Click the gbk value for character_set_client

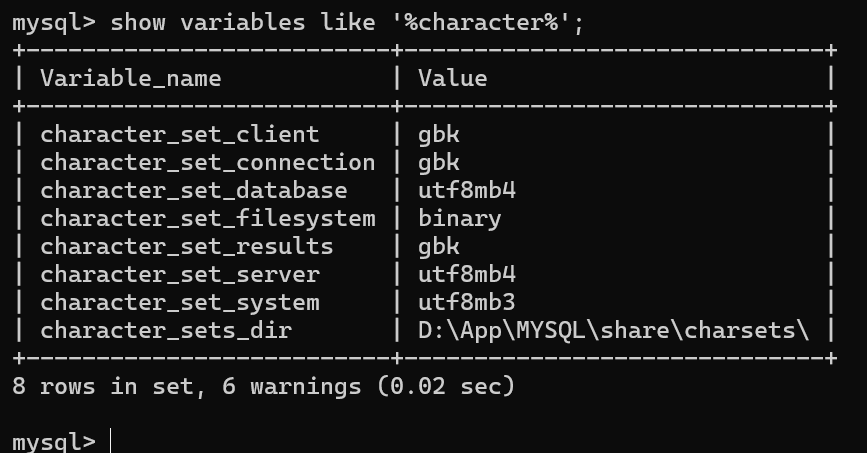click(438, 134)
